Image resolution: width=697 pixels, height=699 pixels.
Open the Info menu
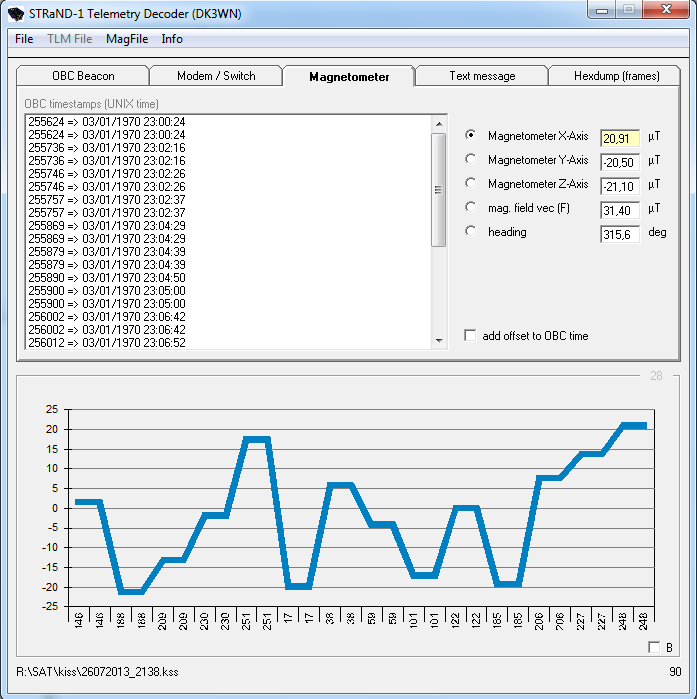(x=172, y=39)
